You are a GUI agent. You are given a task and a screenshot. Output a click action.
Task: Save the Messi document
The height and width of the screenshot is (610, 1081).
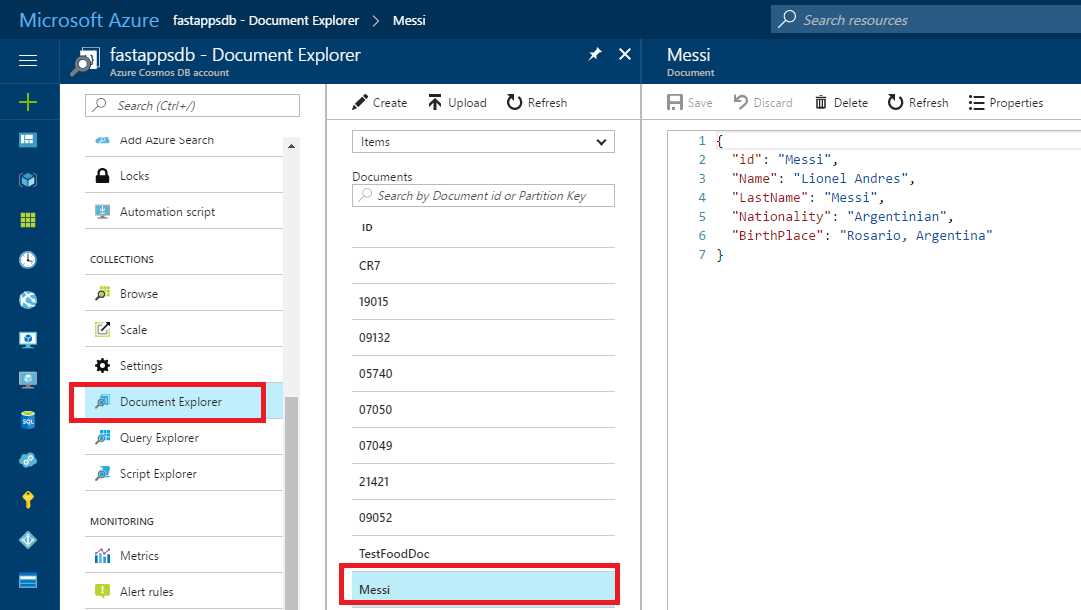point(689,103)
